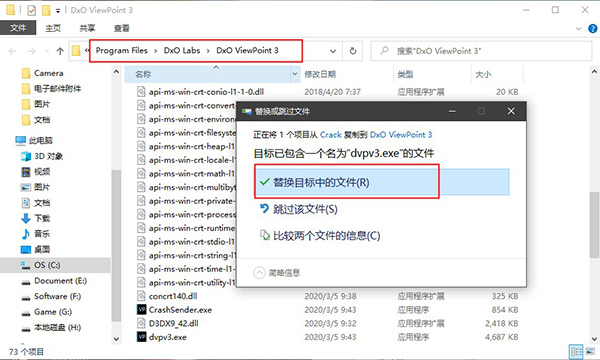Open the 名称 column filter dropdown

[295, 74]
